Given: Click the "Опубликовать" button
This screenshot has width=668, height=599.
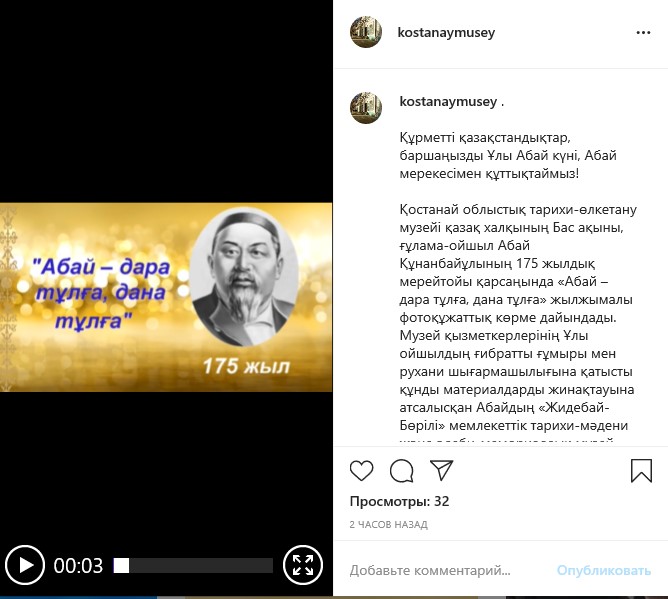Looking at the screenshot, I should (x=604, y=570).
